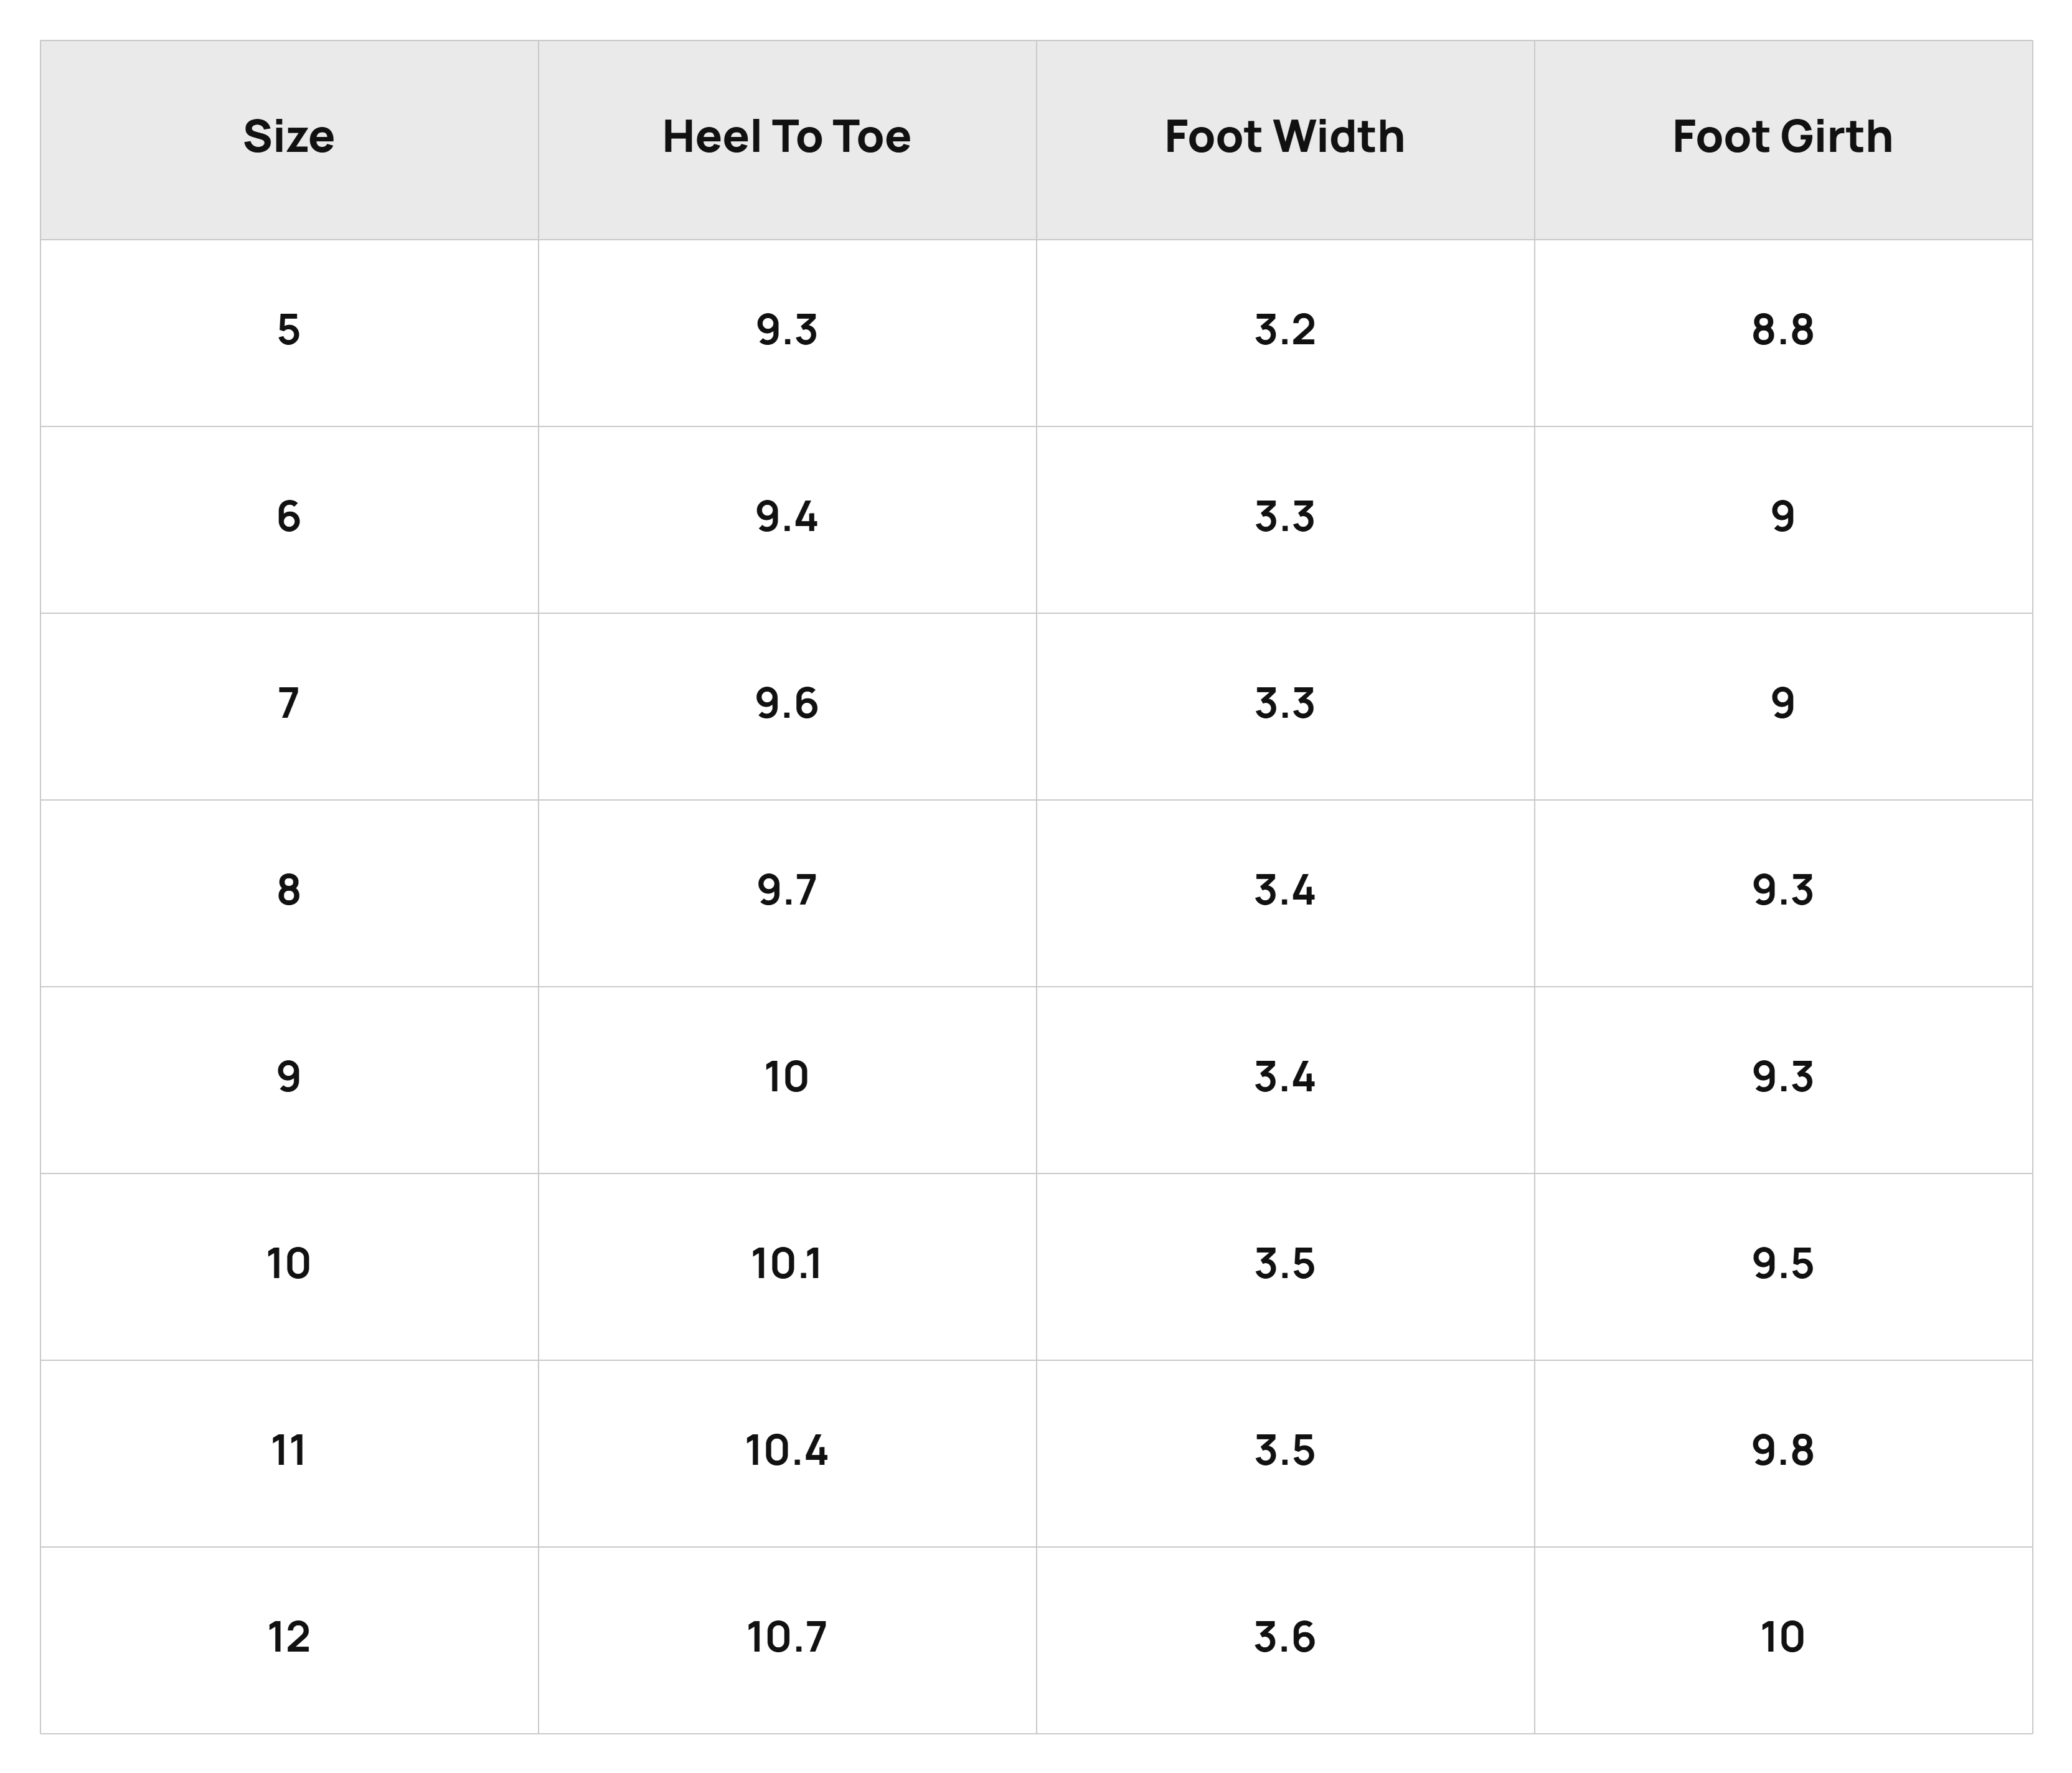The height and width of the screenshot is (1773, 2072).
Task: Select the 9.7 heel to toe cell
Action: coord(787,890)
